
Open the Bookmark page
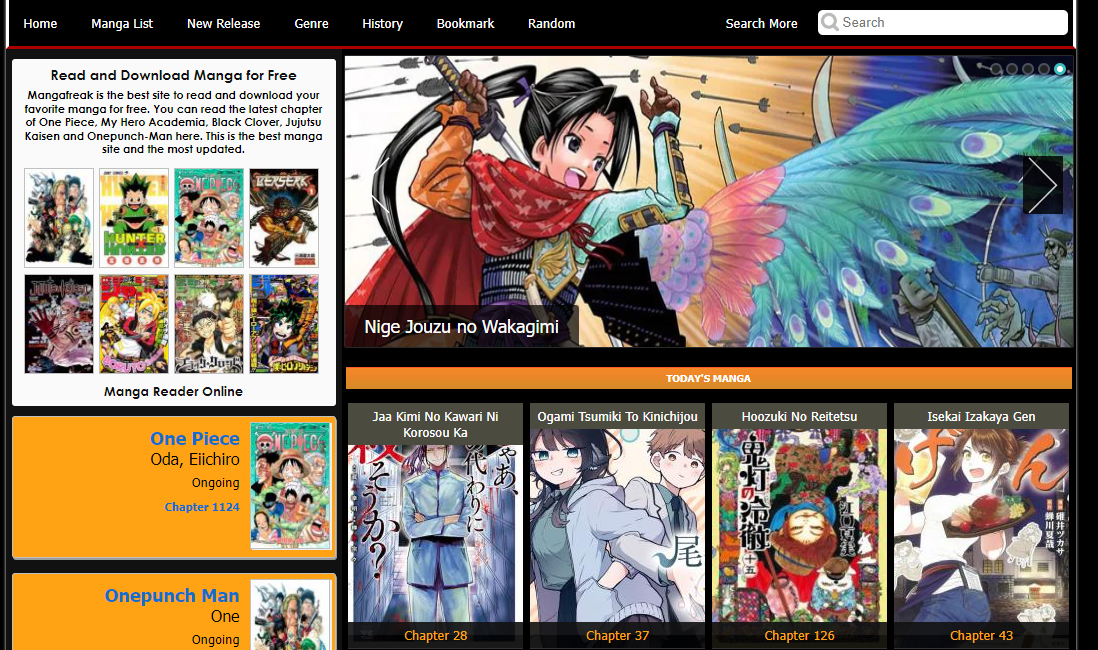coord(465,23)
